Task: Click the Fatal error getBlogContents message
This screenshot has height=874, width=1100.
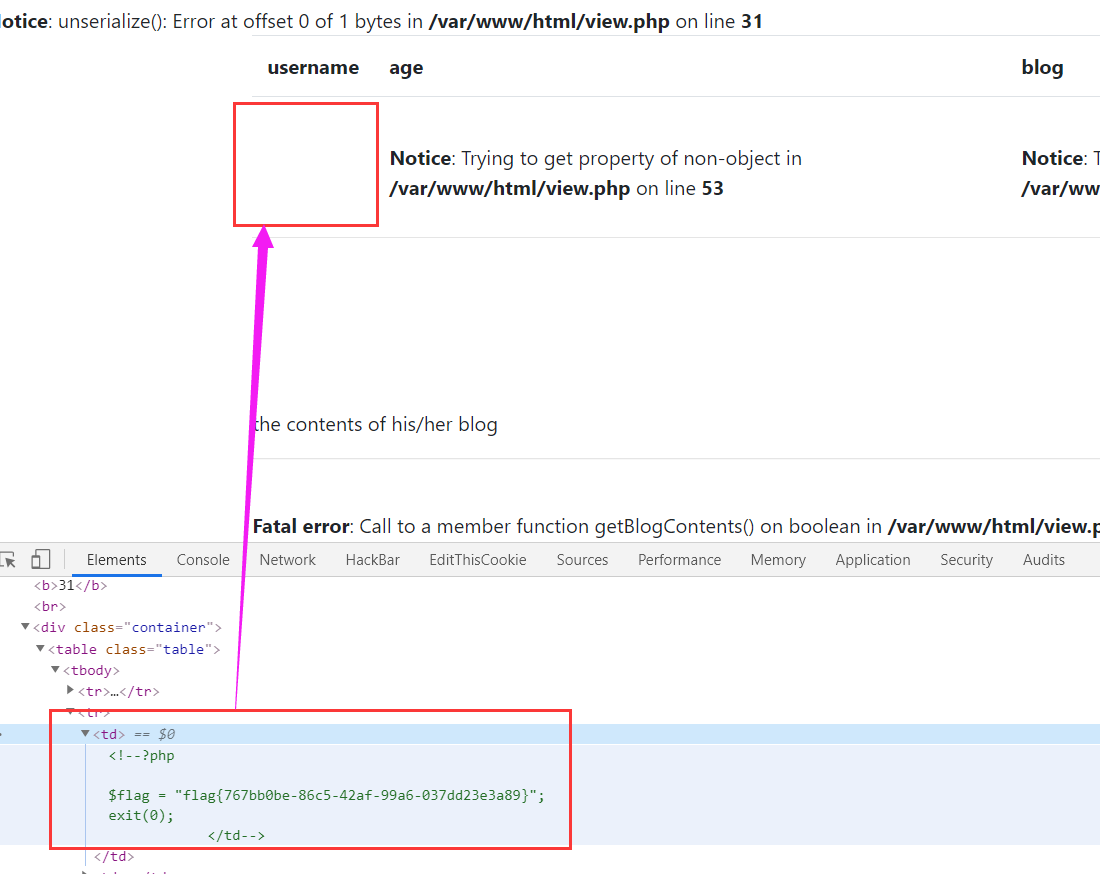Action: (x=676, y=526)
